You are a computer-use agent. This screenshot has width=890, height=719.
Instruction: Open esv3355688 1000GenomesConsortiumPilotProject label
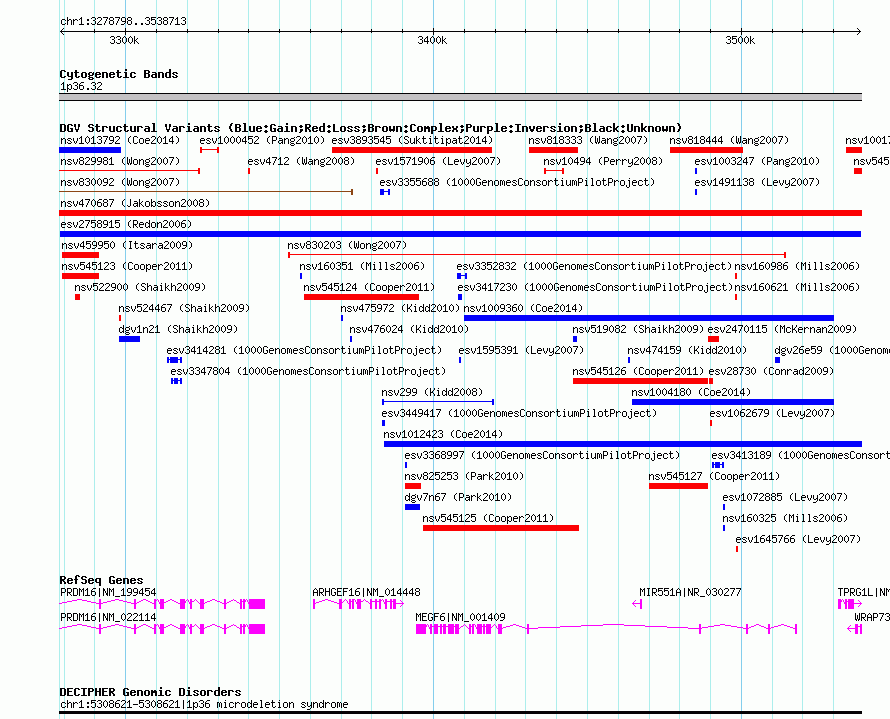coord(517,182)
